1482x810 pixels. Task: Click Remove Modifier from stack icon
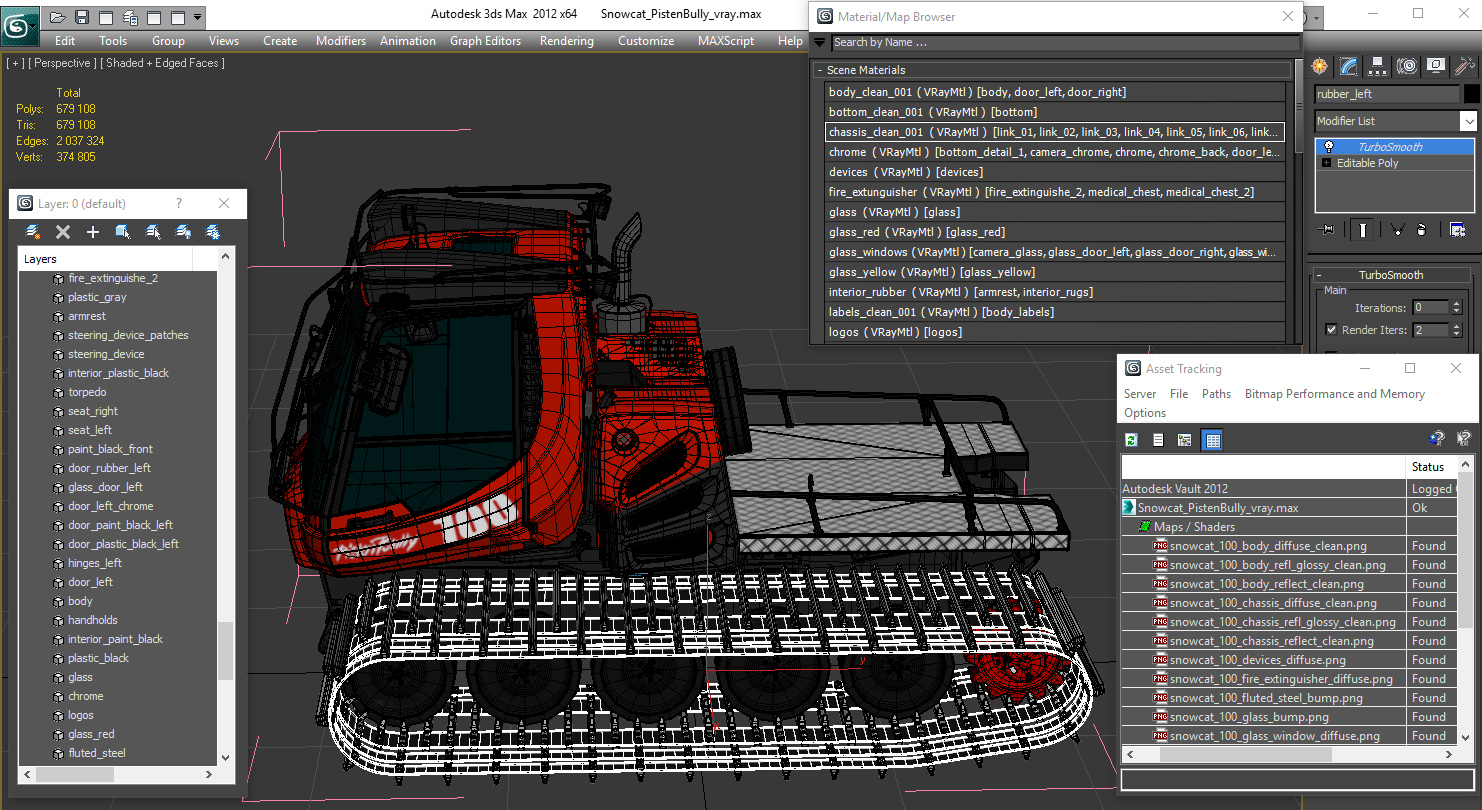click(x=1422, y=230)
